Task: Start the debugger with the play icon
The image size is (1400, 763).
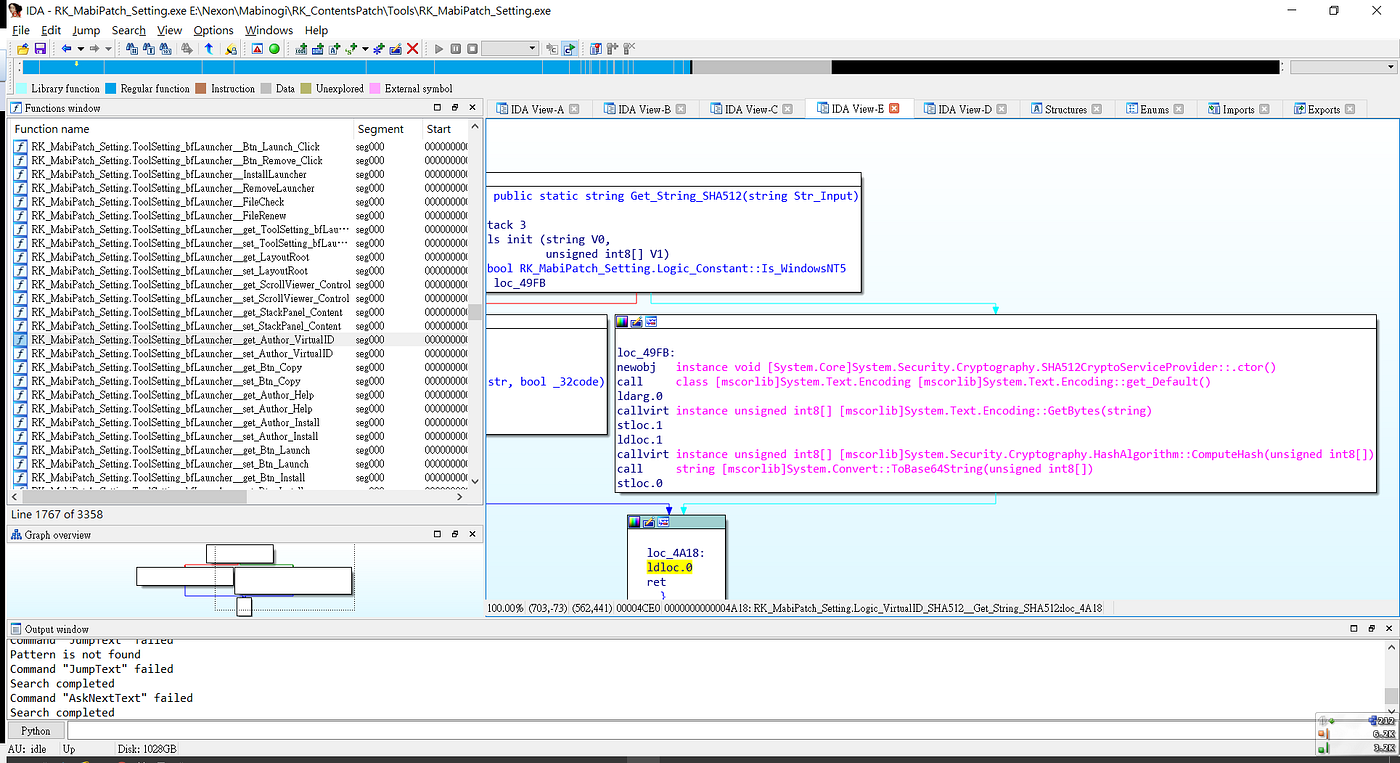Action: tap(440, 48)
